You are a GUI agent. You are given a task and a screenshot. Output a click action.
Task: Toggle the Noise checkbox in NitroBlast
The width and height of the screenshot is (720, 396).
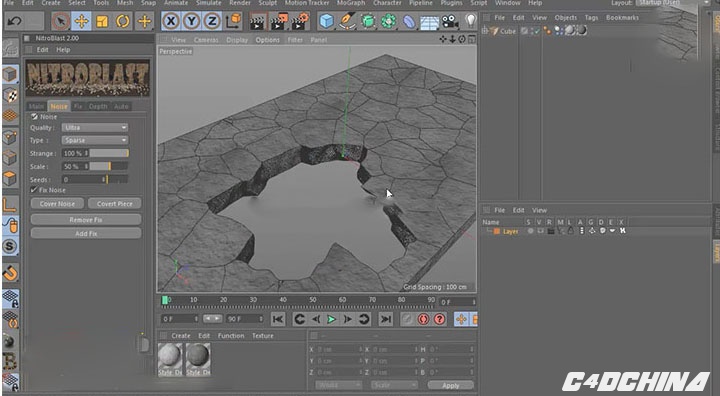tap(34, 117)
